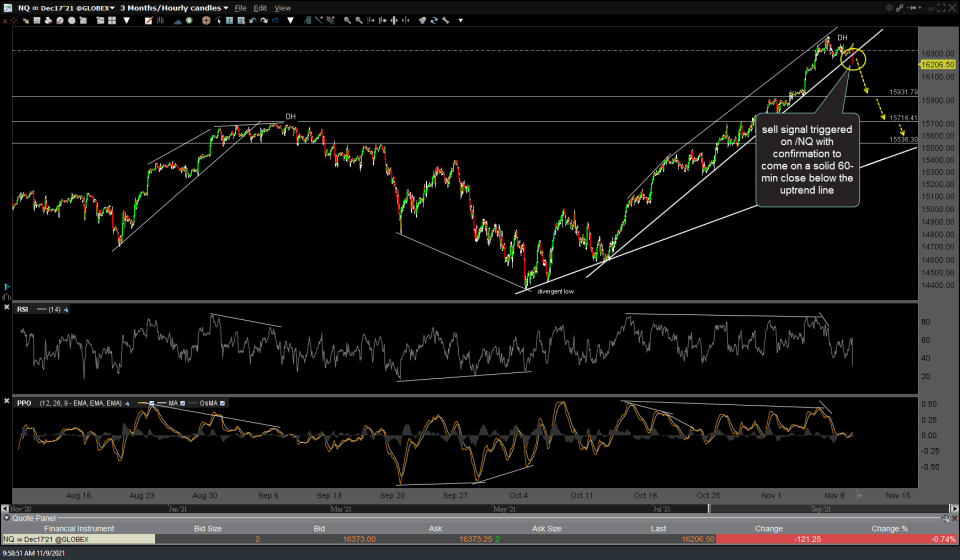Click the sell signal annotation callout

click(807, 160)
